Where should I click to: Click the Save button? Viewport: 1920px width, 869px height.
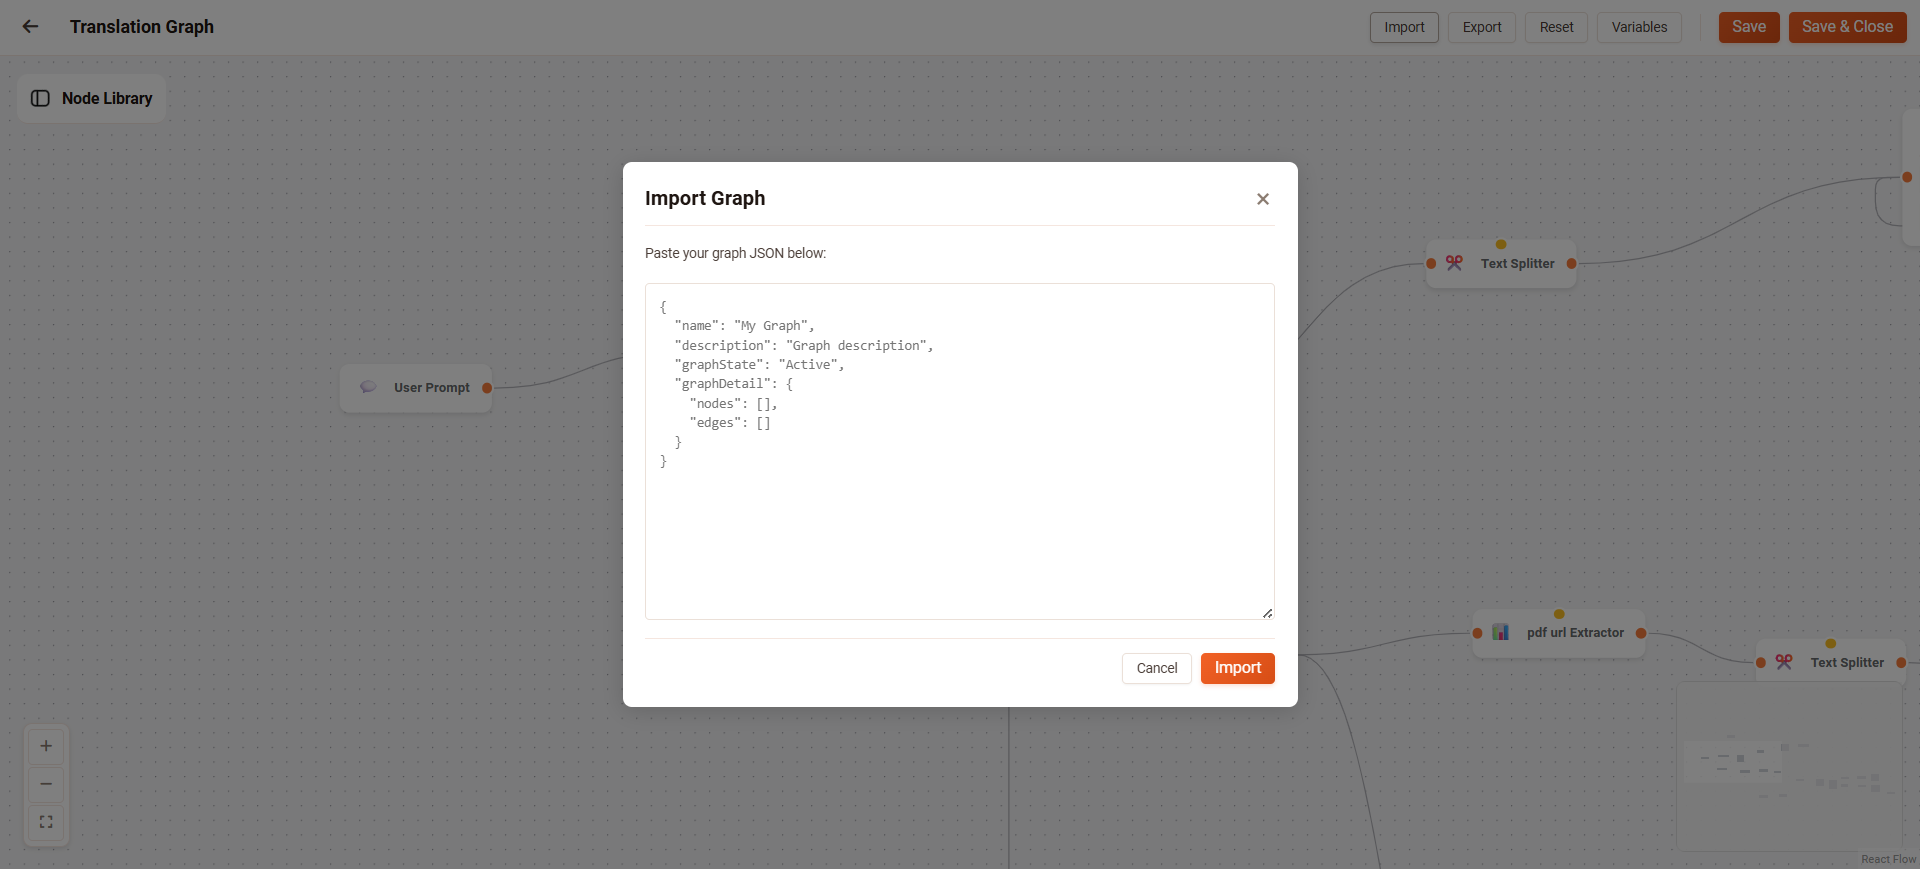(1749, 27)
